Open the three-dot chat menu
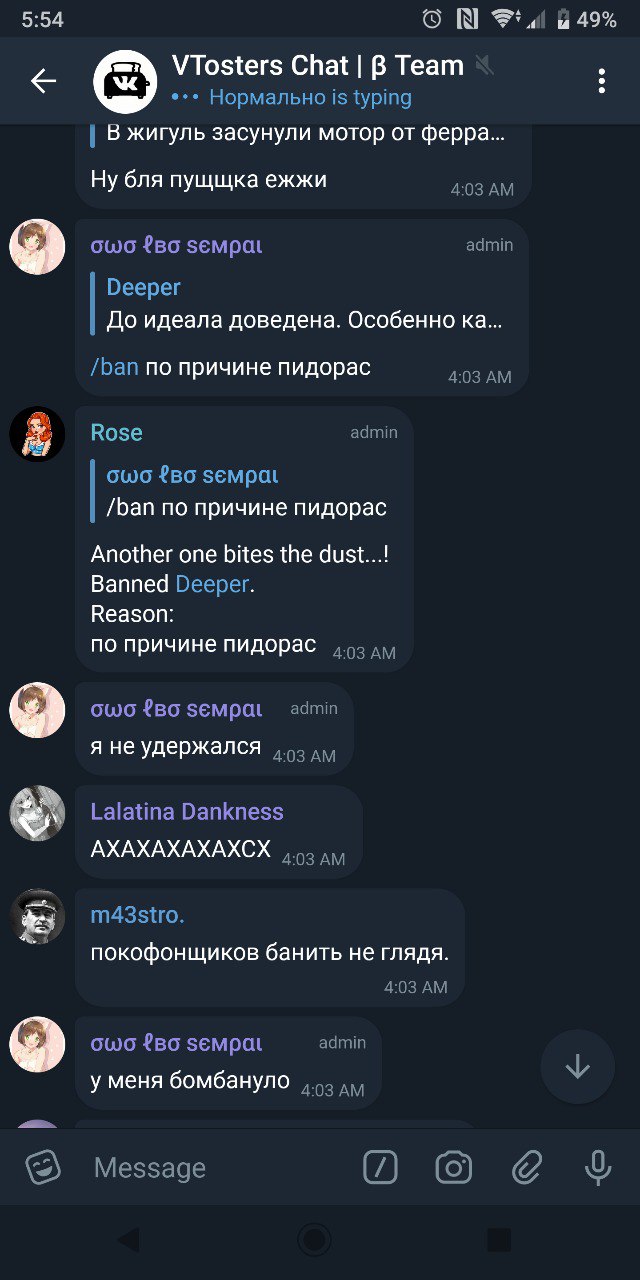Image resolution: width=640 pixels, height=1280 pixels. [x=601, y=81]
